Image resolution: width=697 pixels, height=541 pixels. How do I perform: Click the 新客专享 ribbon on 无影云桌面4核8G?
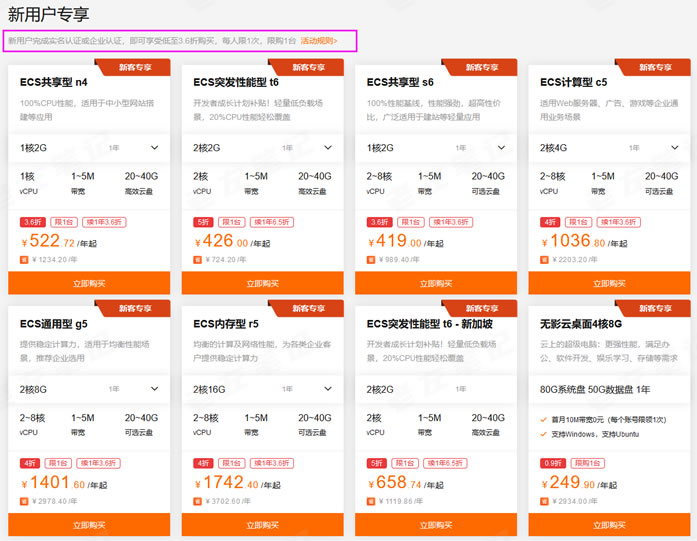[x=655, y=308]
